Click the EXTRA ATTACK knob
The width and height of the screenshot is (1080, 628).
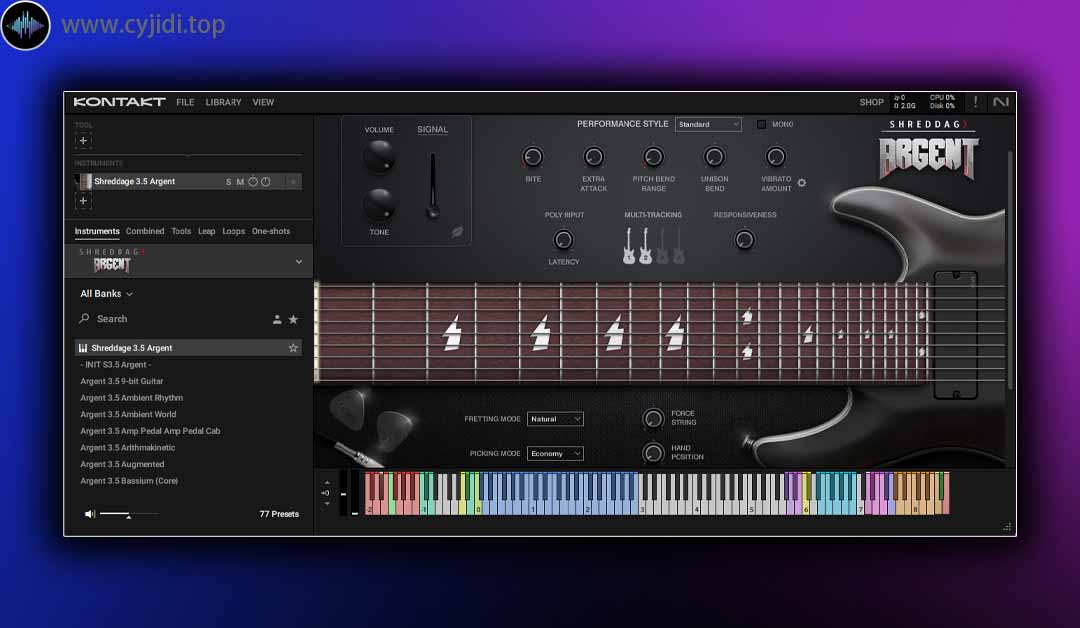click(x=593, y=158)
